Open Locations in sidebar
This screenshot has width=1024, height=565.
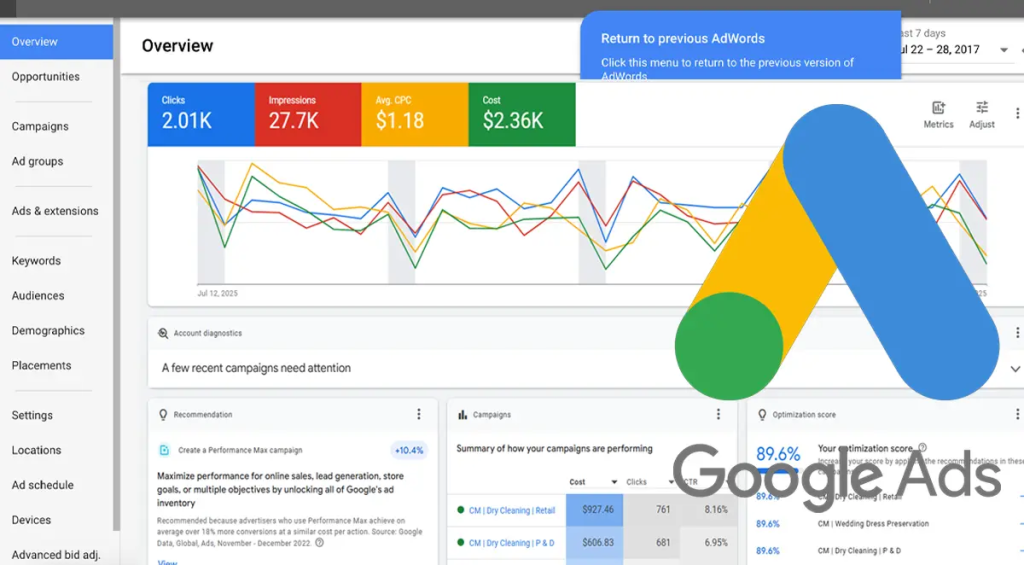click(x=36, y=450)
